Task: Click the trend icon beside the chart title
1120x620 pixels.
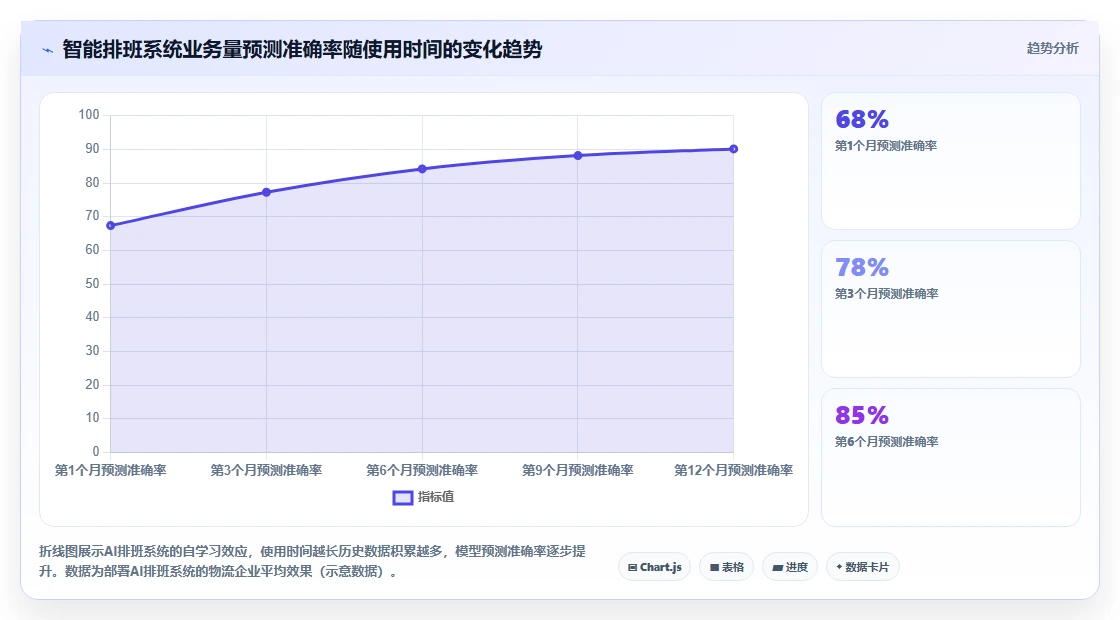Action: pos(48,50)
